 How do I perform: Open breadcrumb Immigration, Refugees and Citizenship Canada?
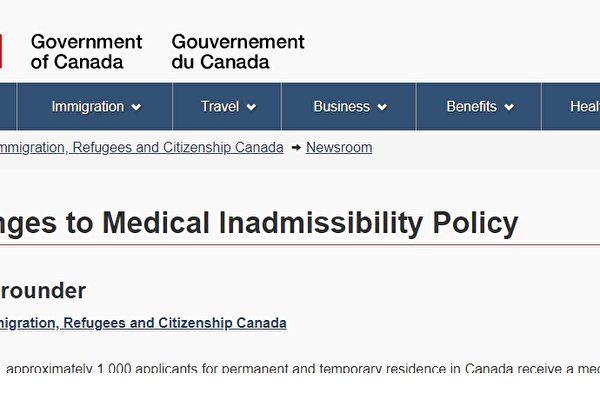[142, 147]
